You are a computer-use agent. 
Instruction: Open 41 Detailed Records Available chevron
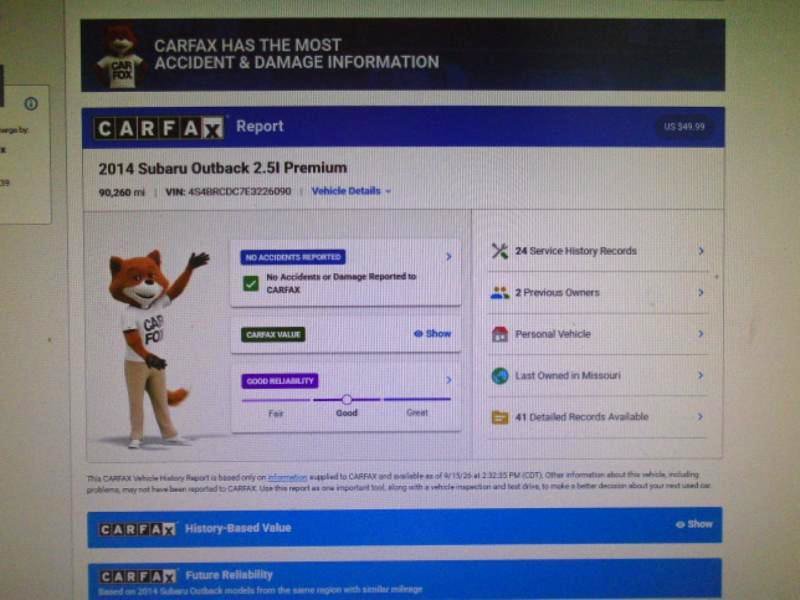point(700,417)
